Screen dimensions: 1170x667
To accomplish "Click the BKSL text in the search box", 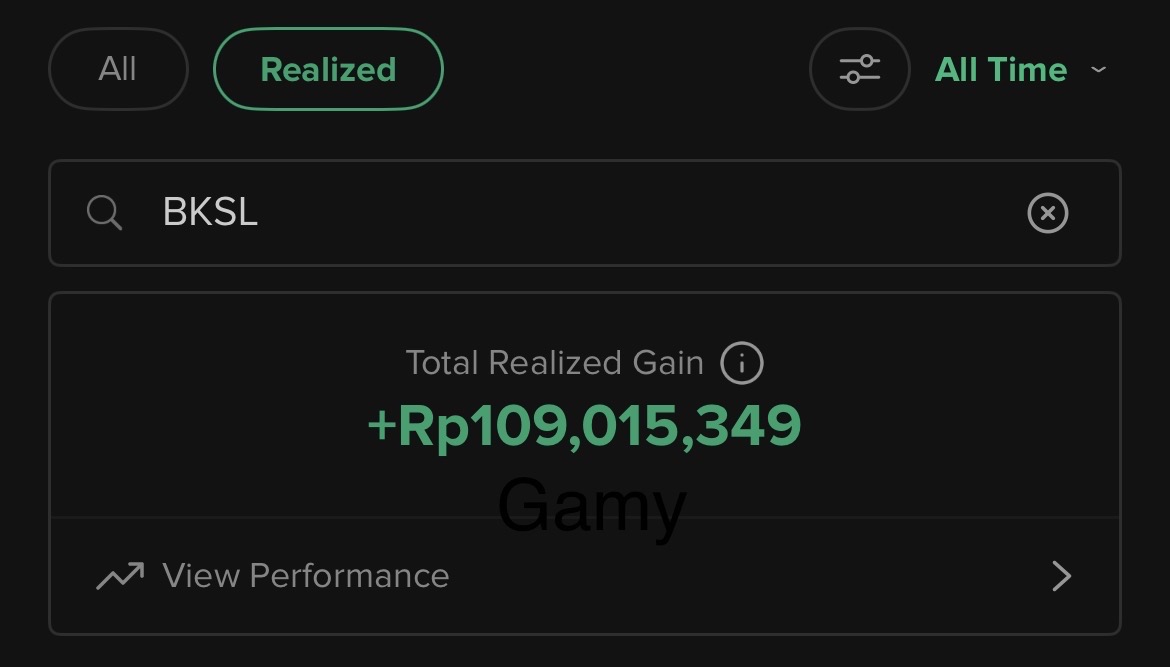I will click(210, 213).
